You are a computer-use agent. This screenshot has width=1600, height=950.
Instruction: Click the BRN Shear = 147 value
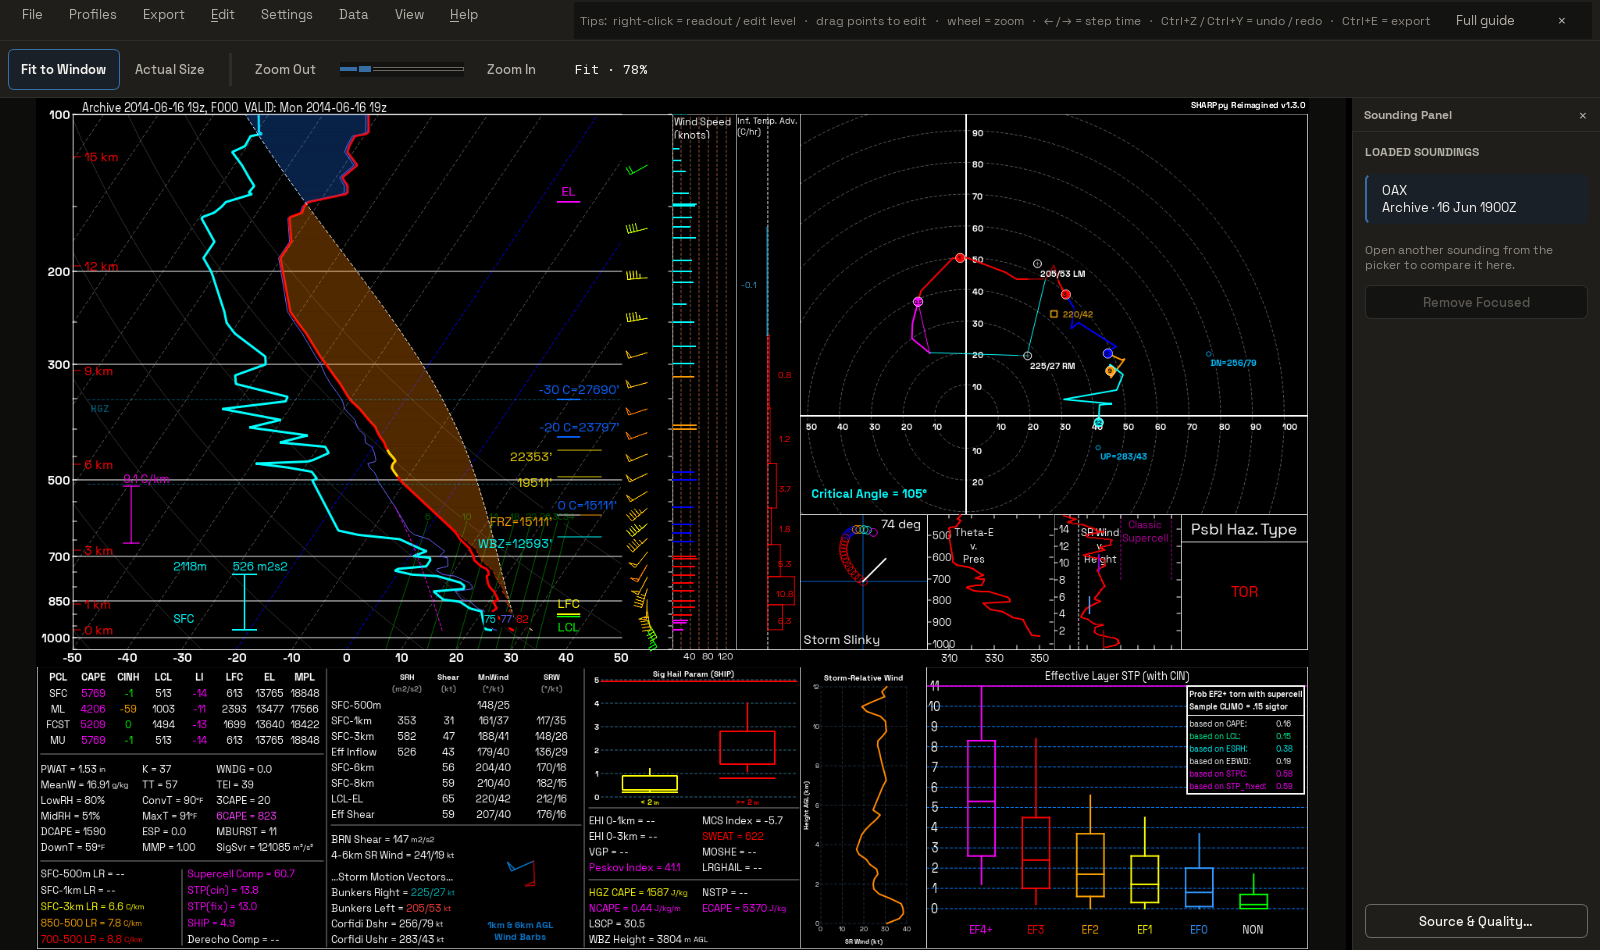click(383, 839)
